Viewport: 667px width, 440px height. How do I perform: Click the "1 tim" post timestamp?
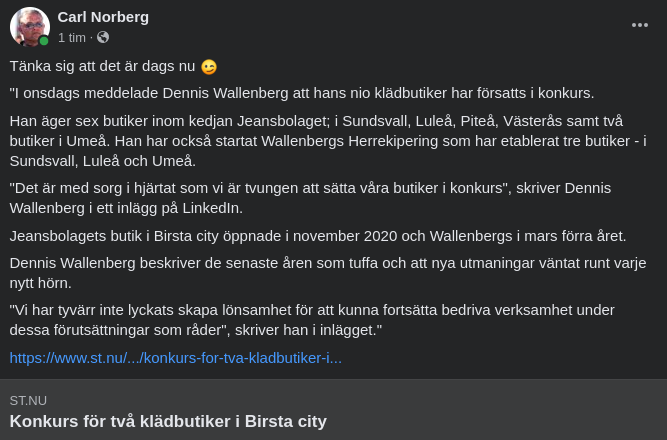[x=71, y=37]
